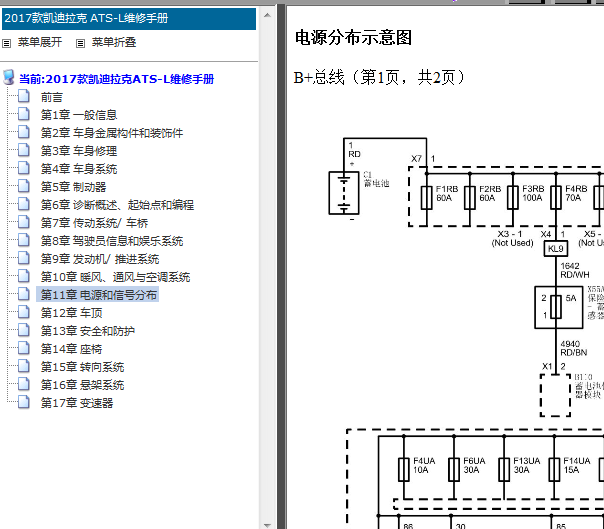Open 第5章 制动器 chapter

73,187
